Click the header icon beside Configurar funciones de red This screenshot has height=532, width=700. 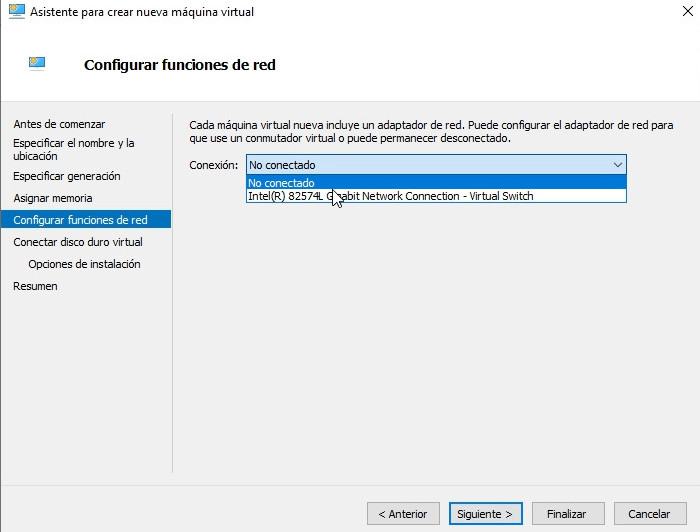point(38,64)
